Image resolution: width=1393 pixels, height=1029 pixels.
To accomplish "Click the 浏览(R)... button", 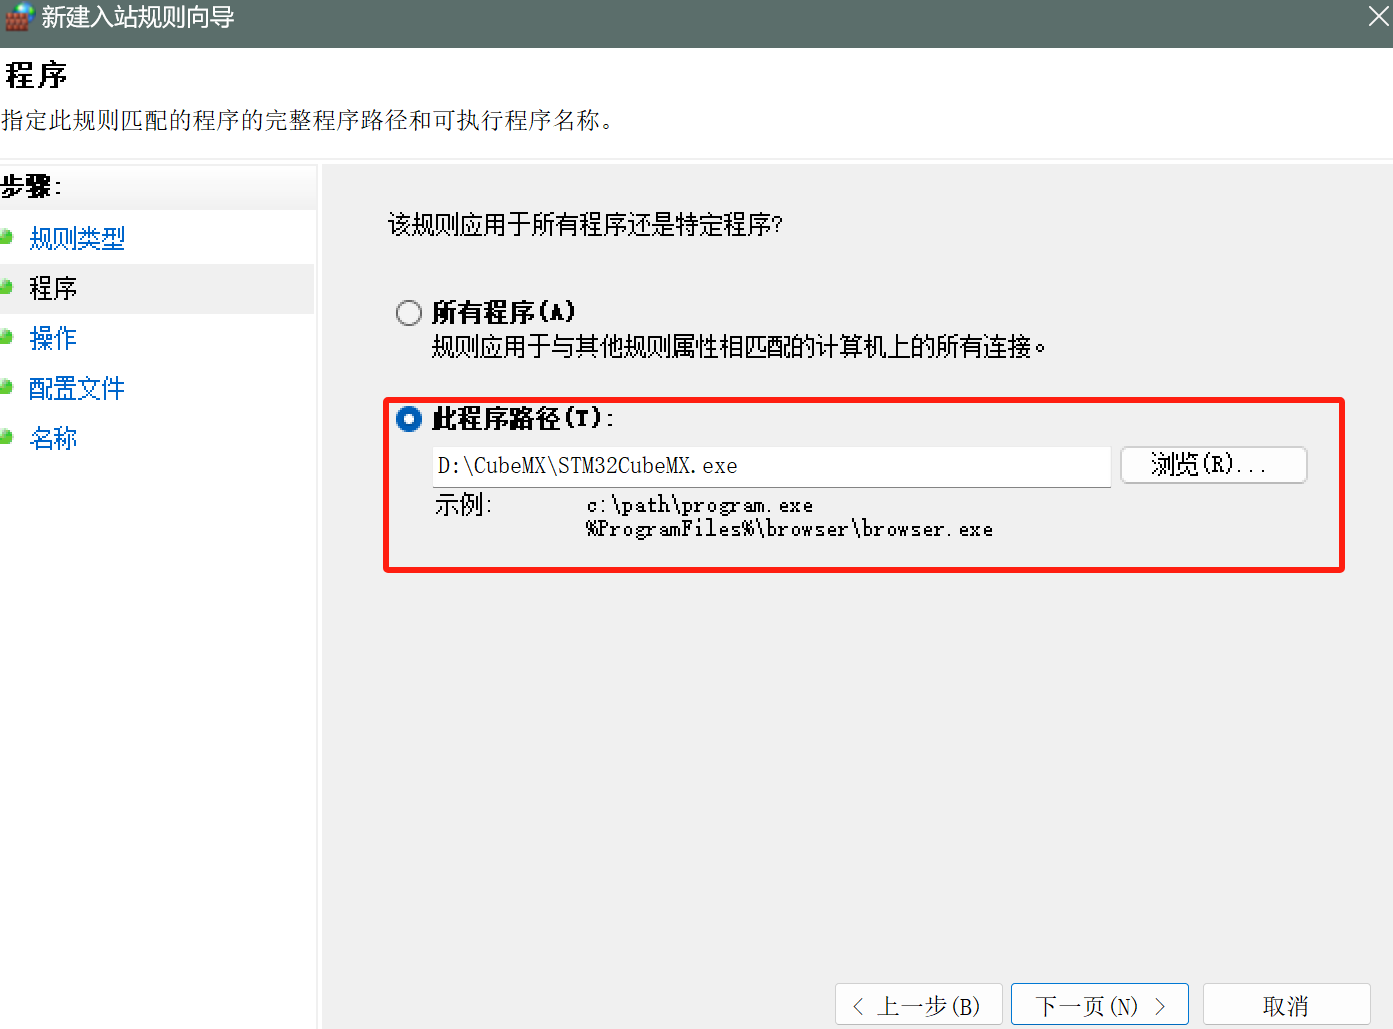I will pyautogui.click(x=1213, y=465).
